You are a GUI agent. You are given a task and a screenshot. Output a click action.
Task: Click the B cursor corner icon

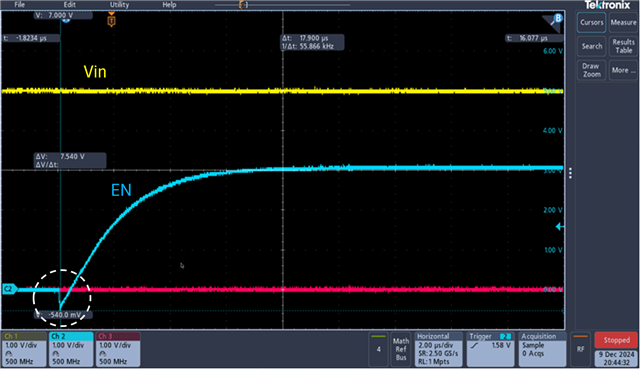click(x=553, y=23)
